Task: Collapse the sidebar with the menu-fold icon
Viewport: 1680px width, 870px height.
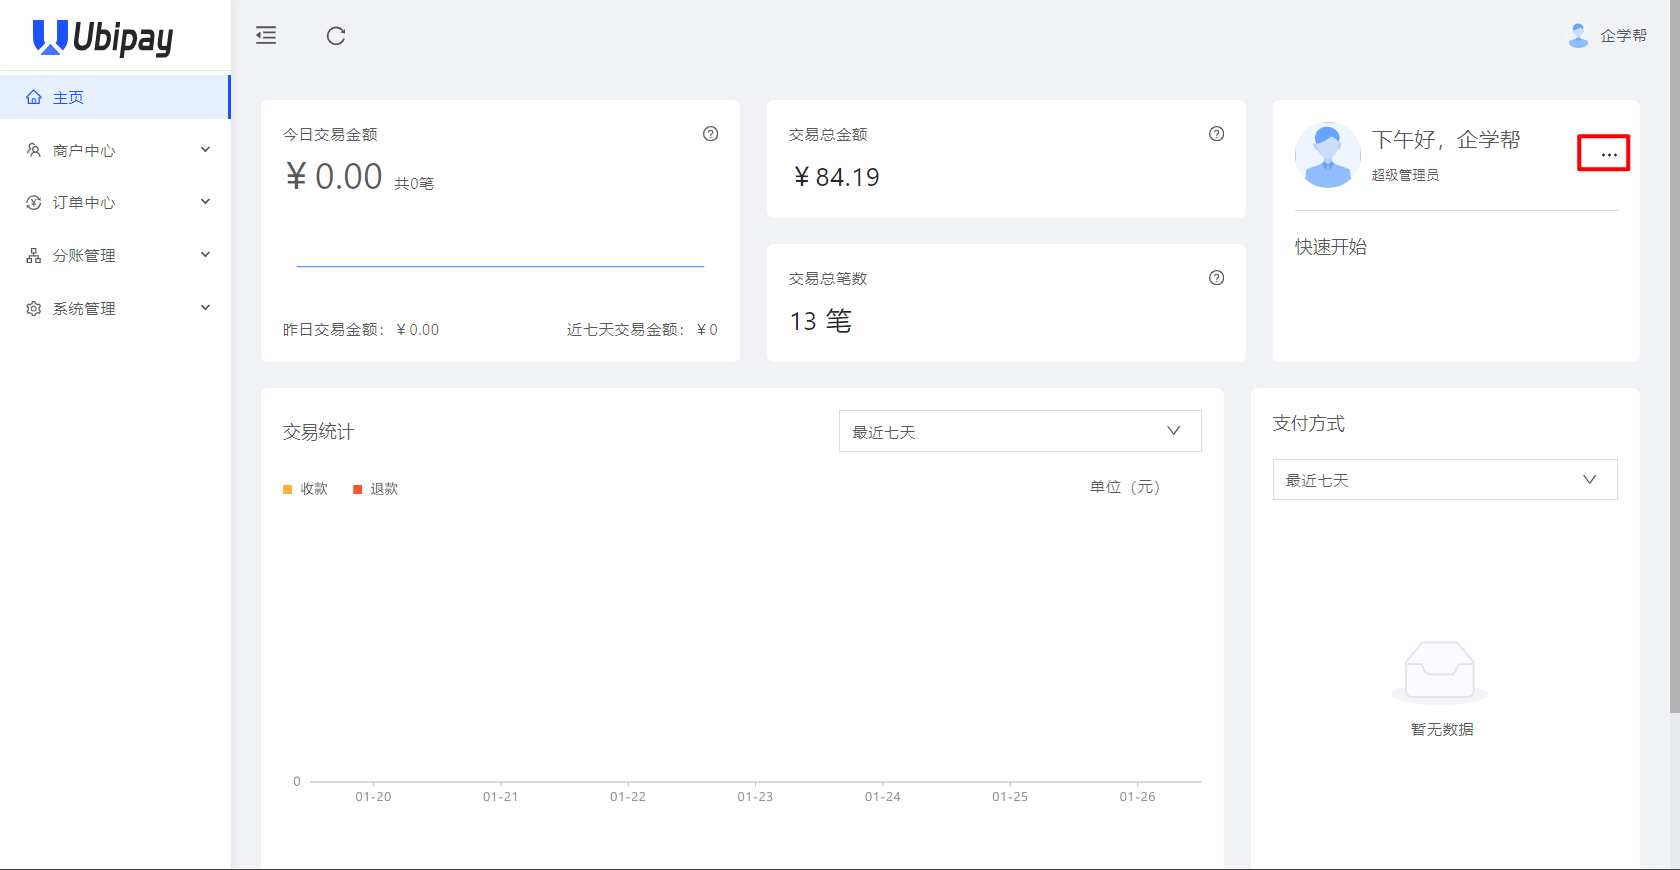Action: (x=266, y=36)
